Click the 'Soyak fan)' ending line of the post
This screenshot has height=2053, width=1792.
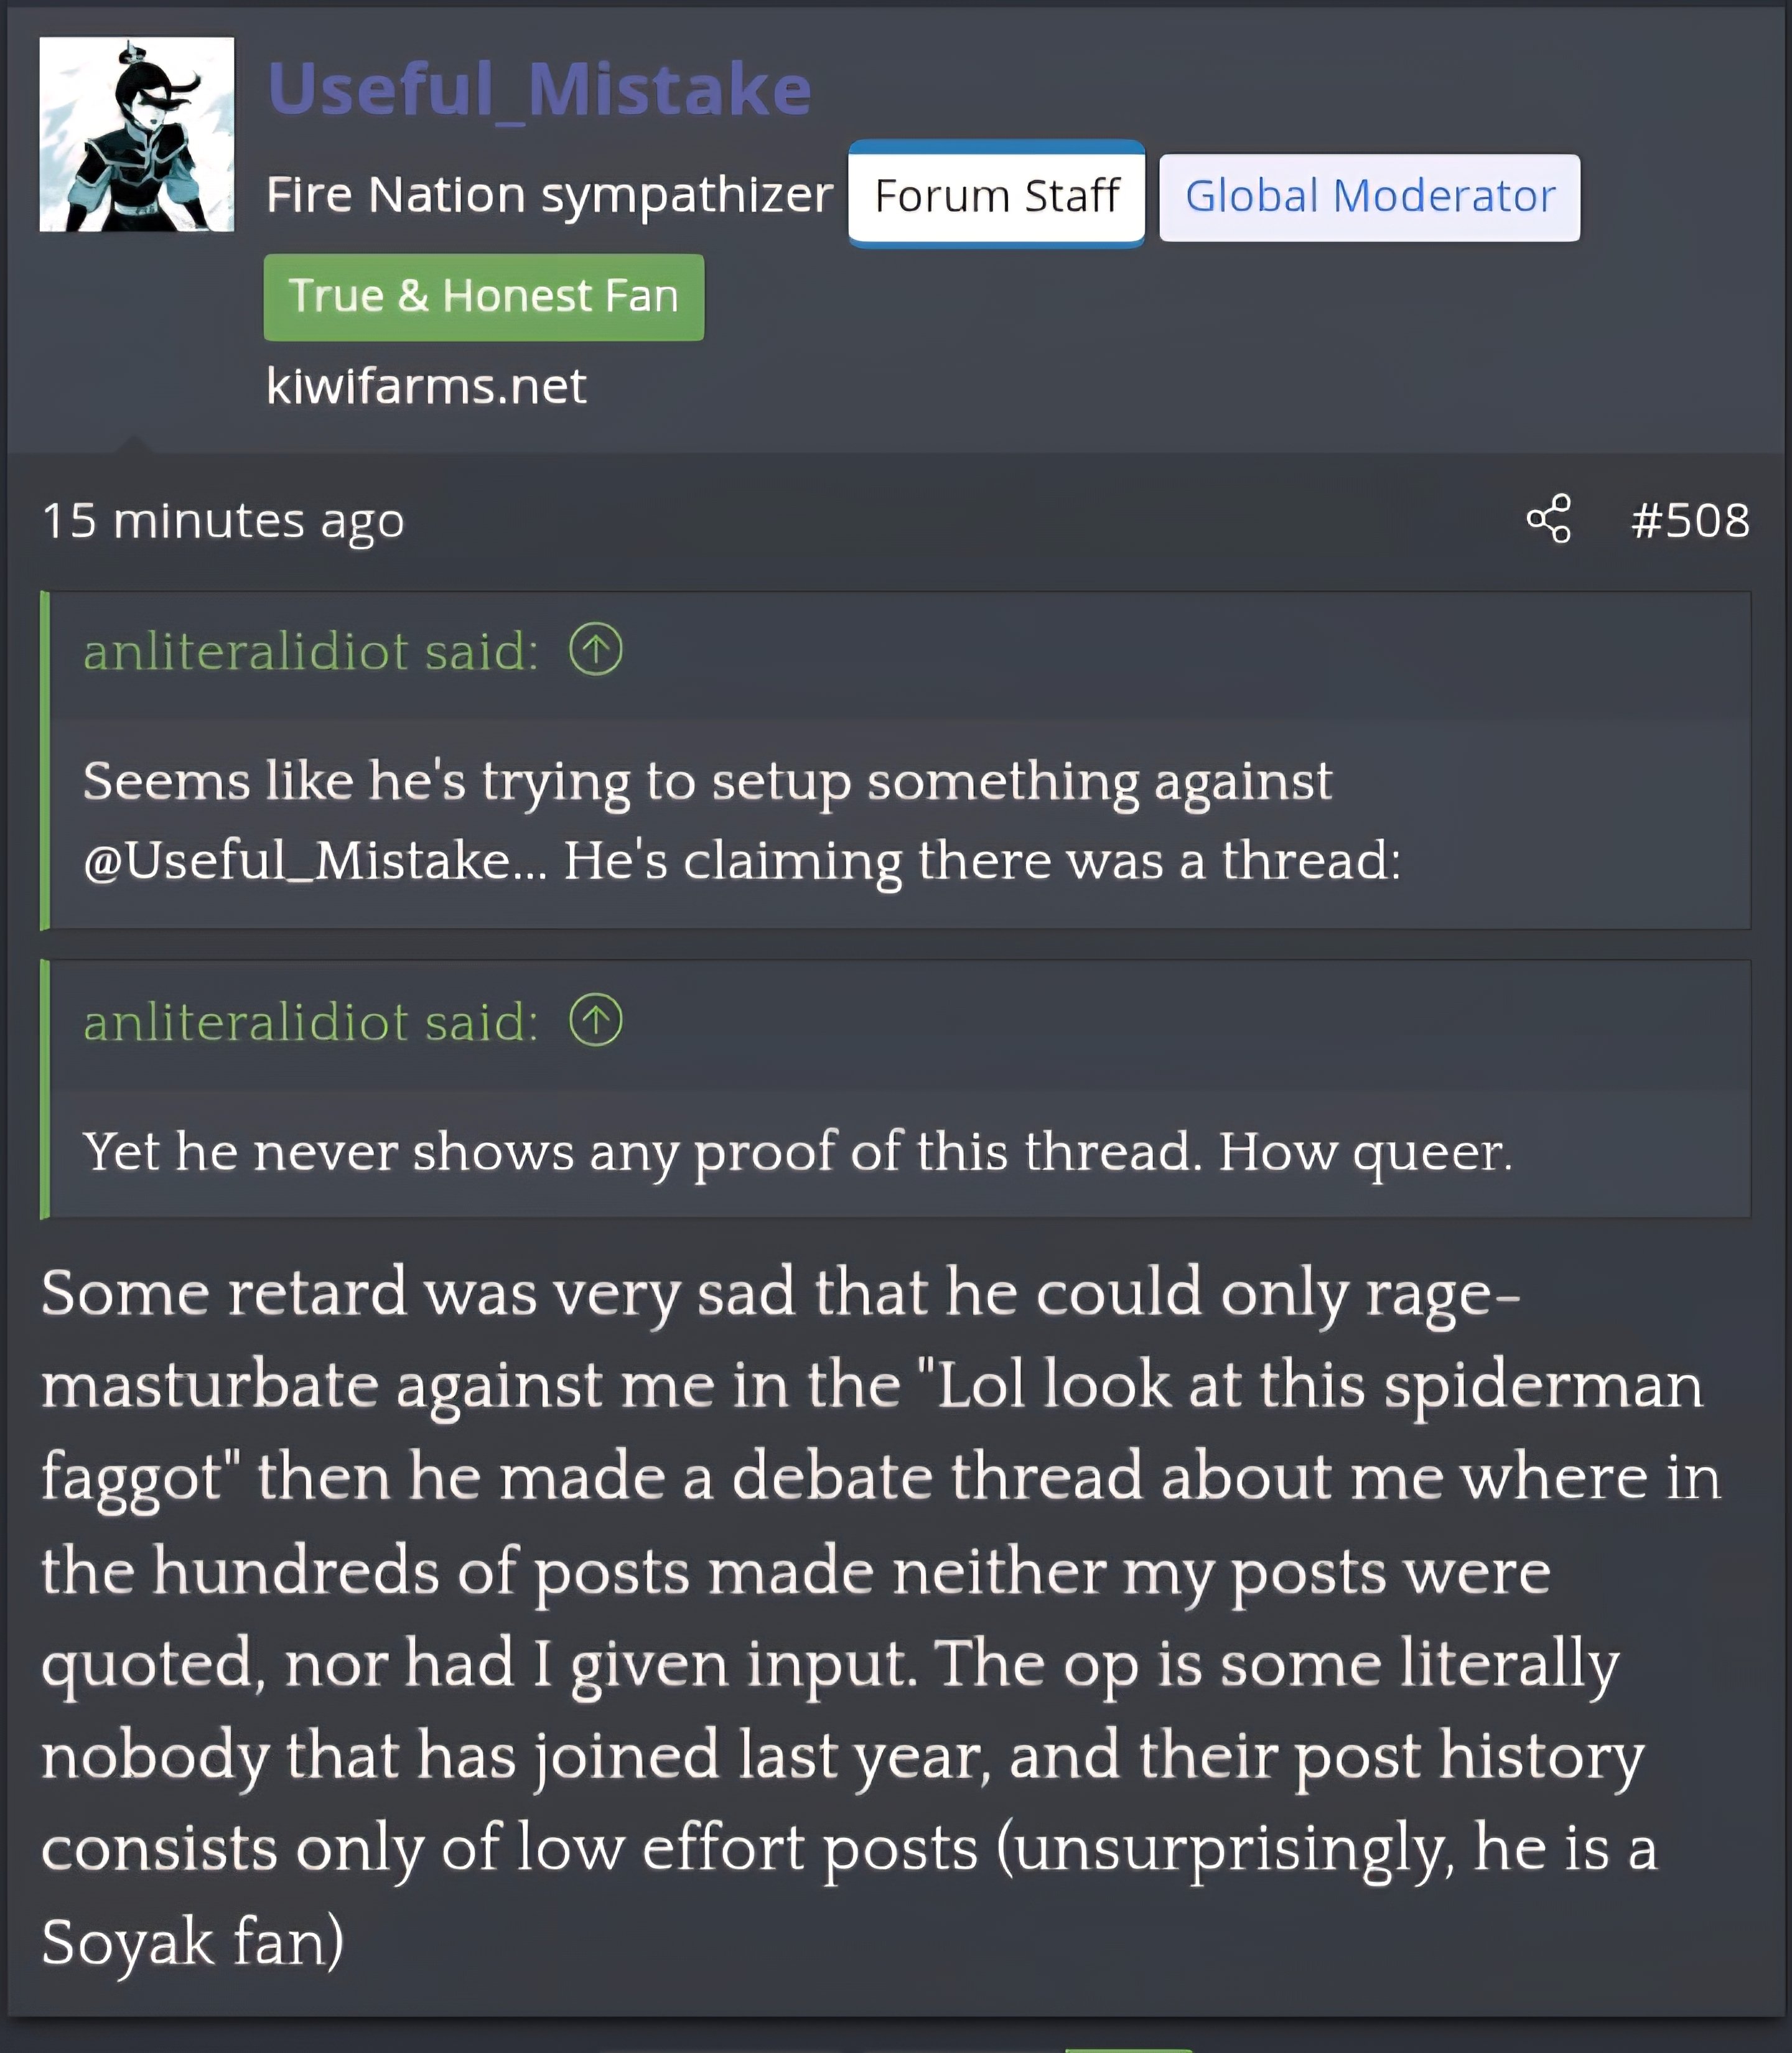[x=192, y=1941]
